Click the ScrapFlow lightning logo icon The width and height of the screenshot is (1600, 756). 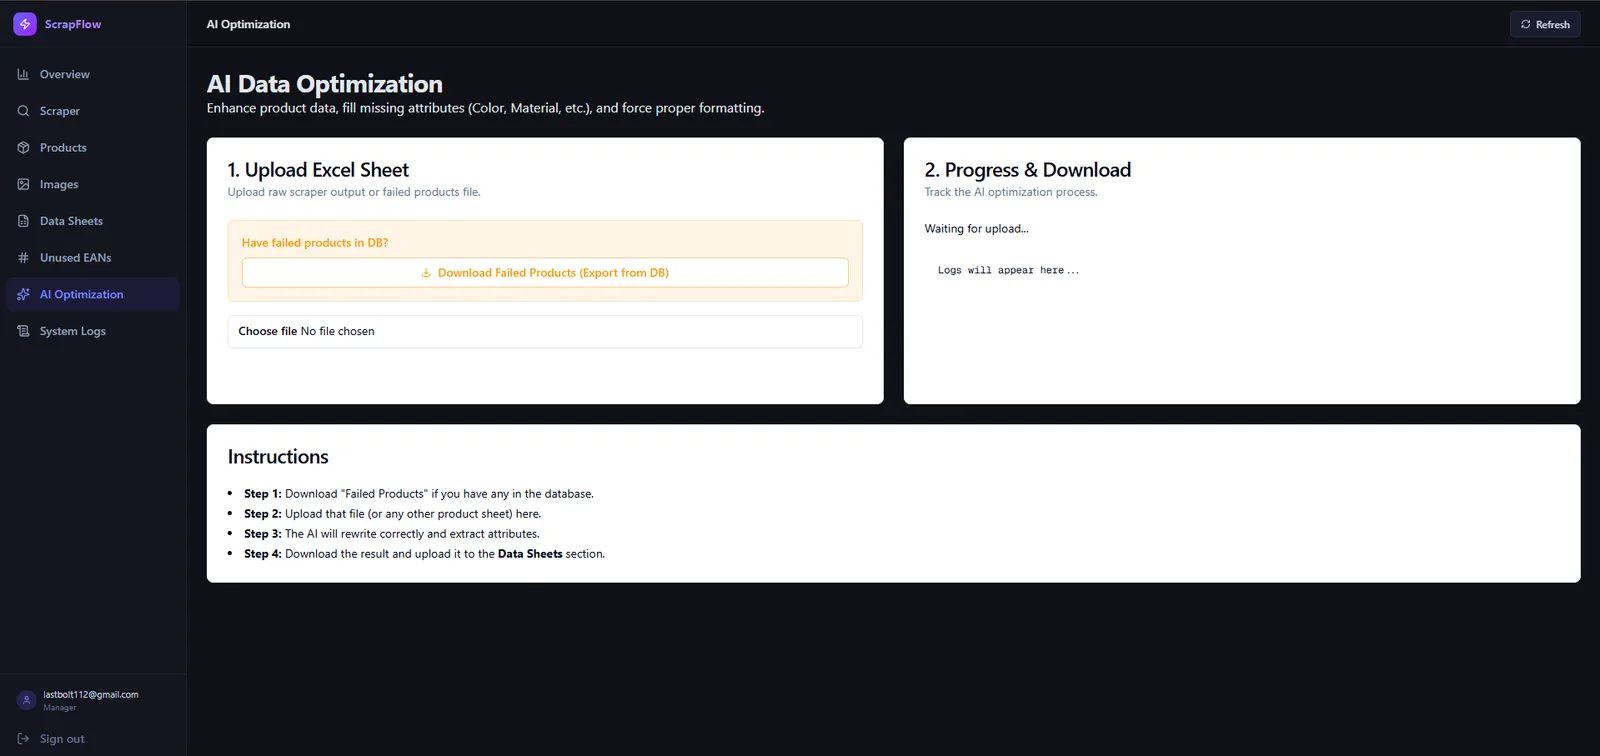tap(25, 24)
